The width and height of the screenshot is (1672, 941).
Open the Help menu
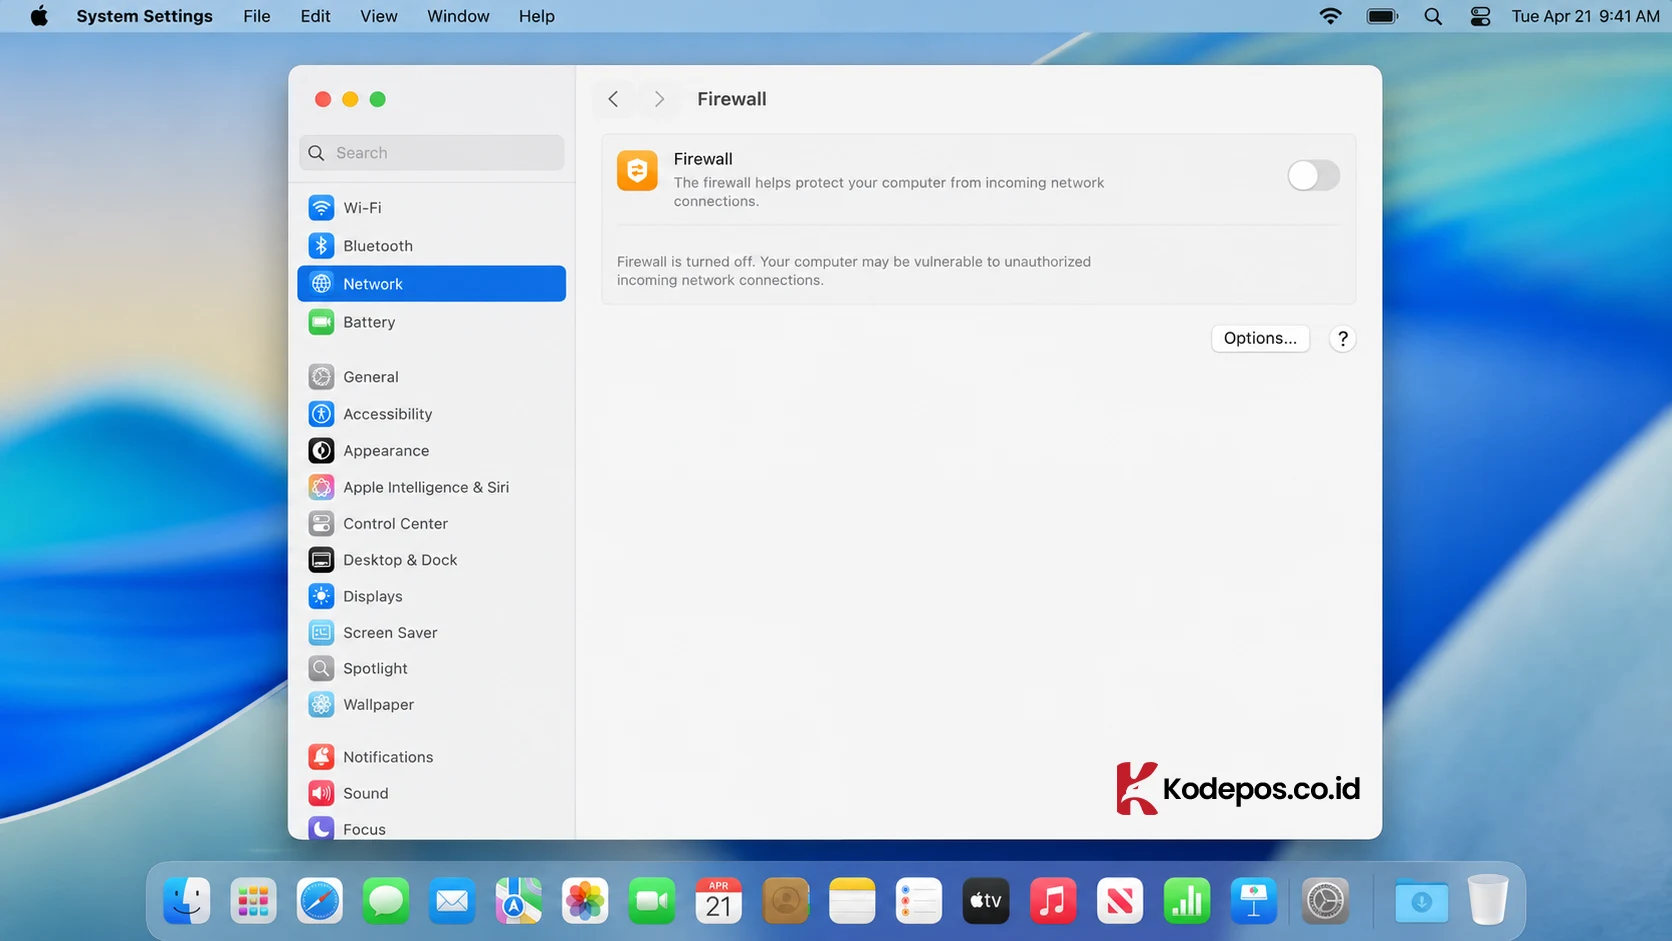pos(536,16)
